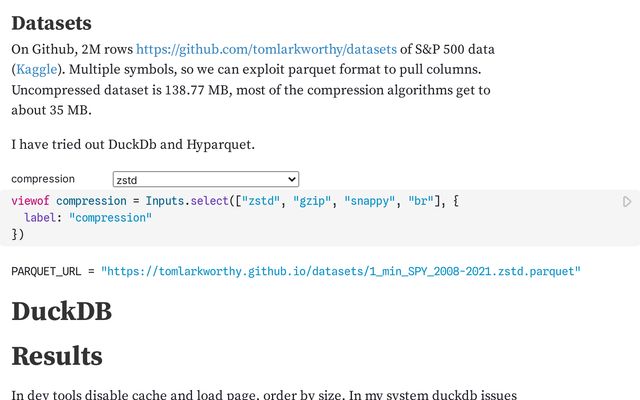Screen dimensions: 640x400
Task: Click the DuckDb and Hyparquet paragraph
Action: [x=133, y=144]
